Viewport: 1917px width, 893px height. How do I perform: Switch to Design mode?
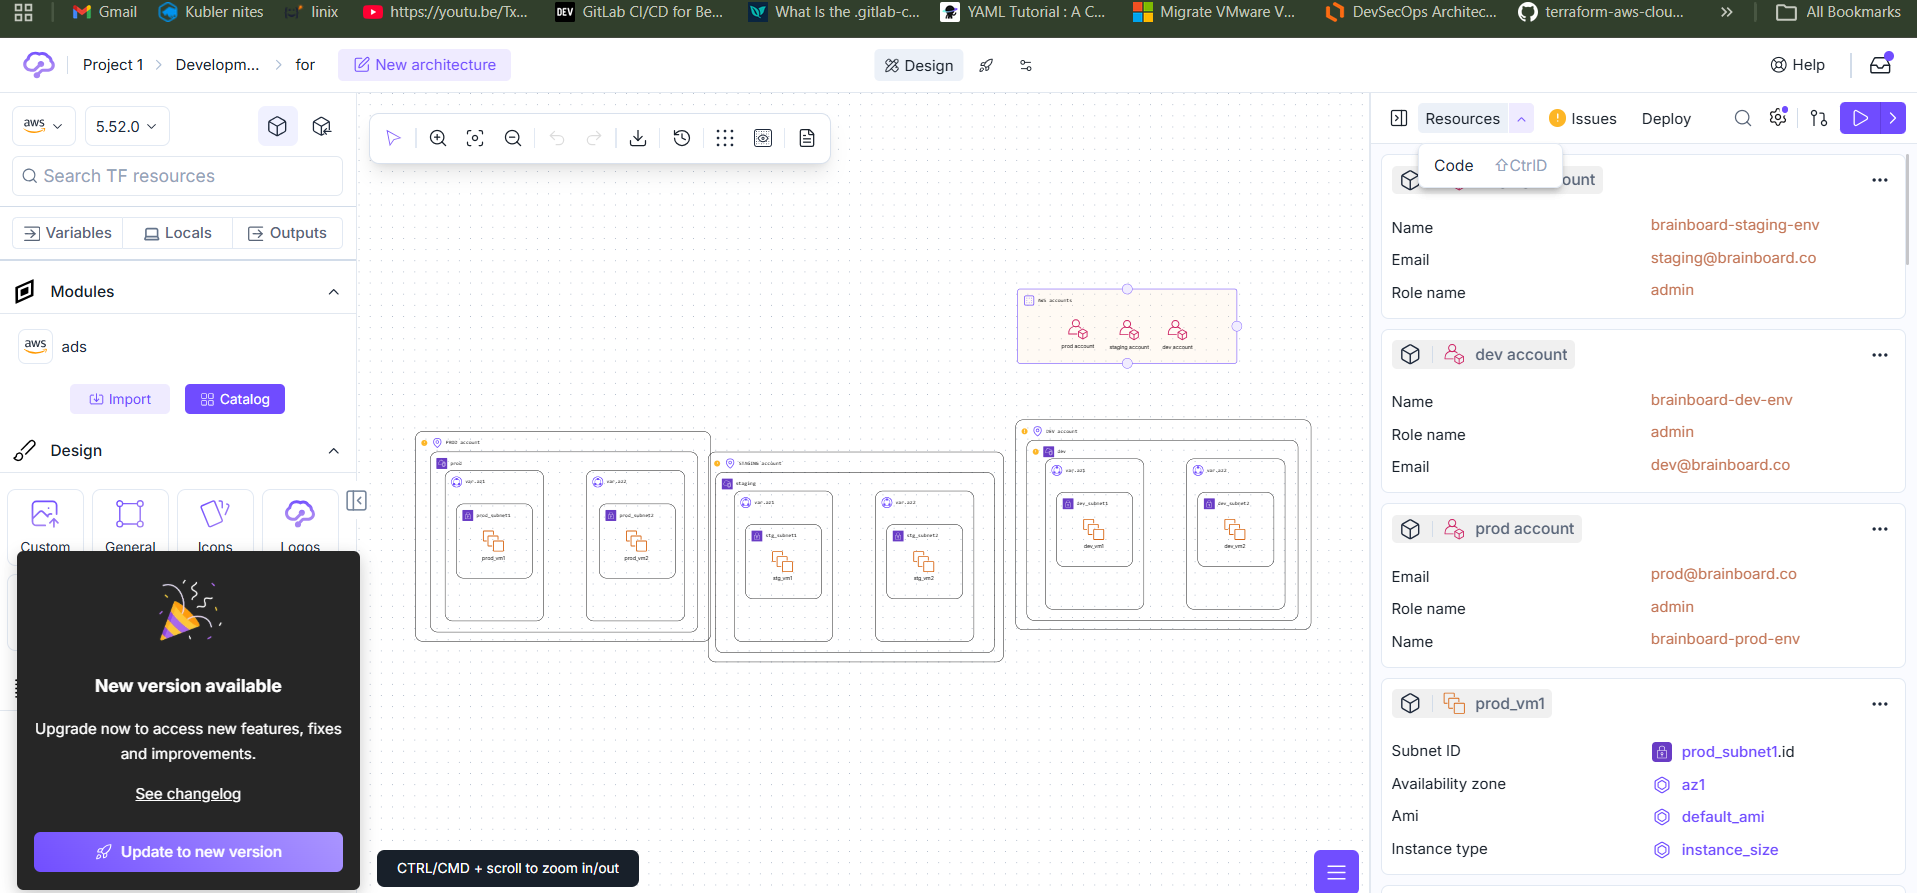point(919,65)
